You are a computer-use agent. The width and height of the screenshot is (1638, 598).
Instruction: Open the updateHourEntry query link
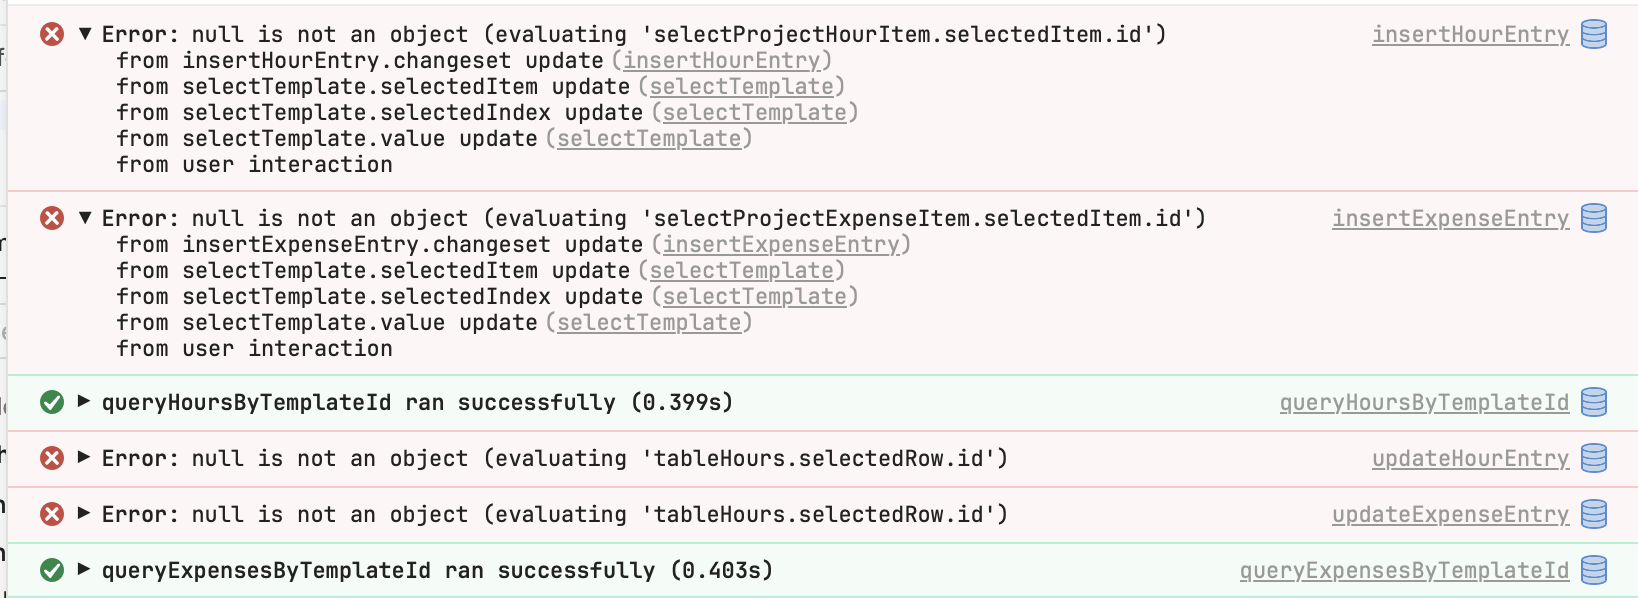(1469, 458)
